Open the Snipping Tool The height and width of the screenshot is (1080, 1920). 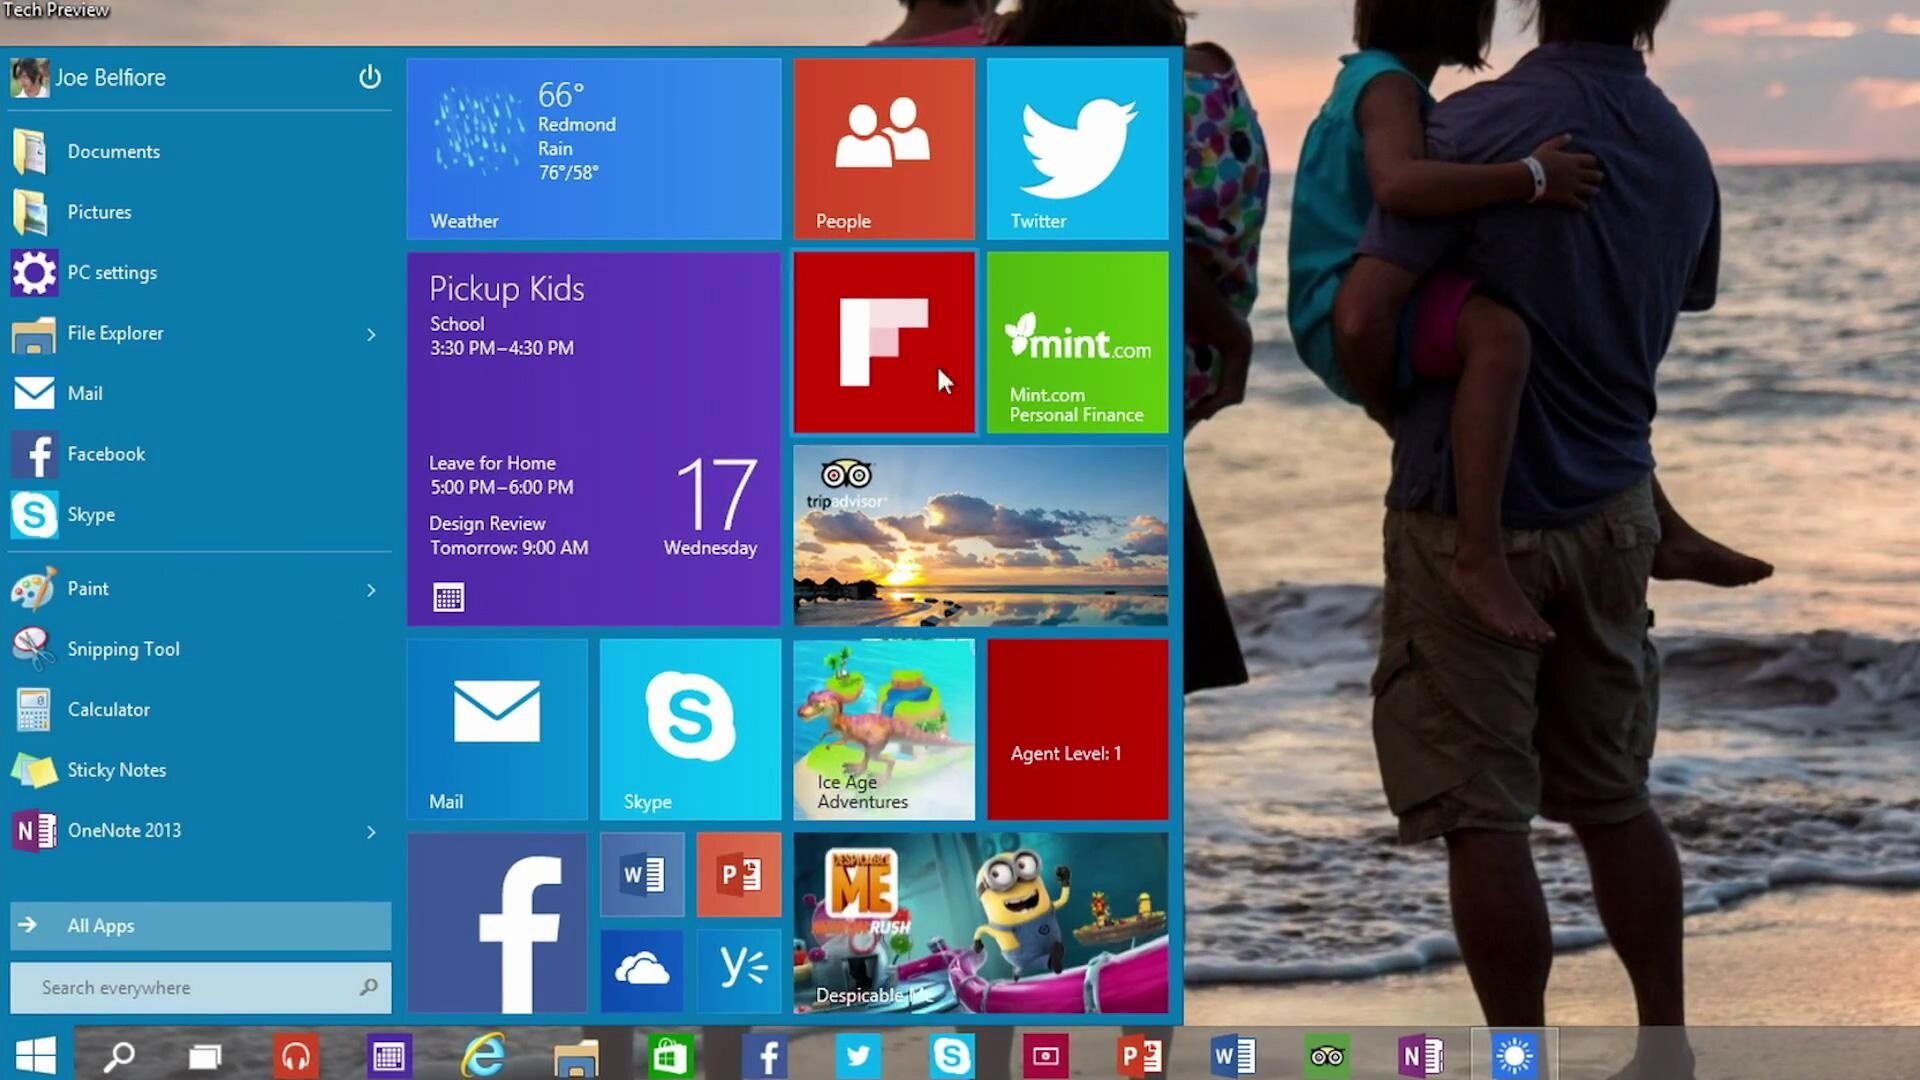tap(124, 648)
